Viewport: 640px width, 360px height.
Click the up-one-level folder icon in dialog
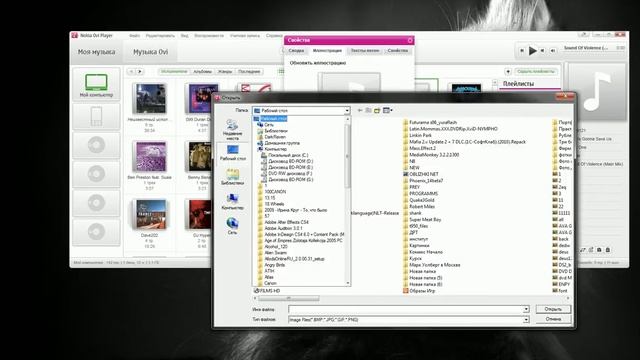[368, 110]
